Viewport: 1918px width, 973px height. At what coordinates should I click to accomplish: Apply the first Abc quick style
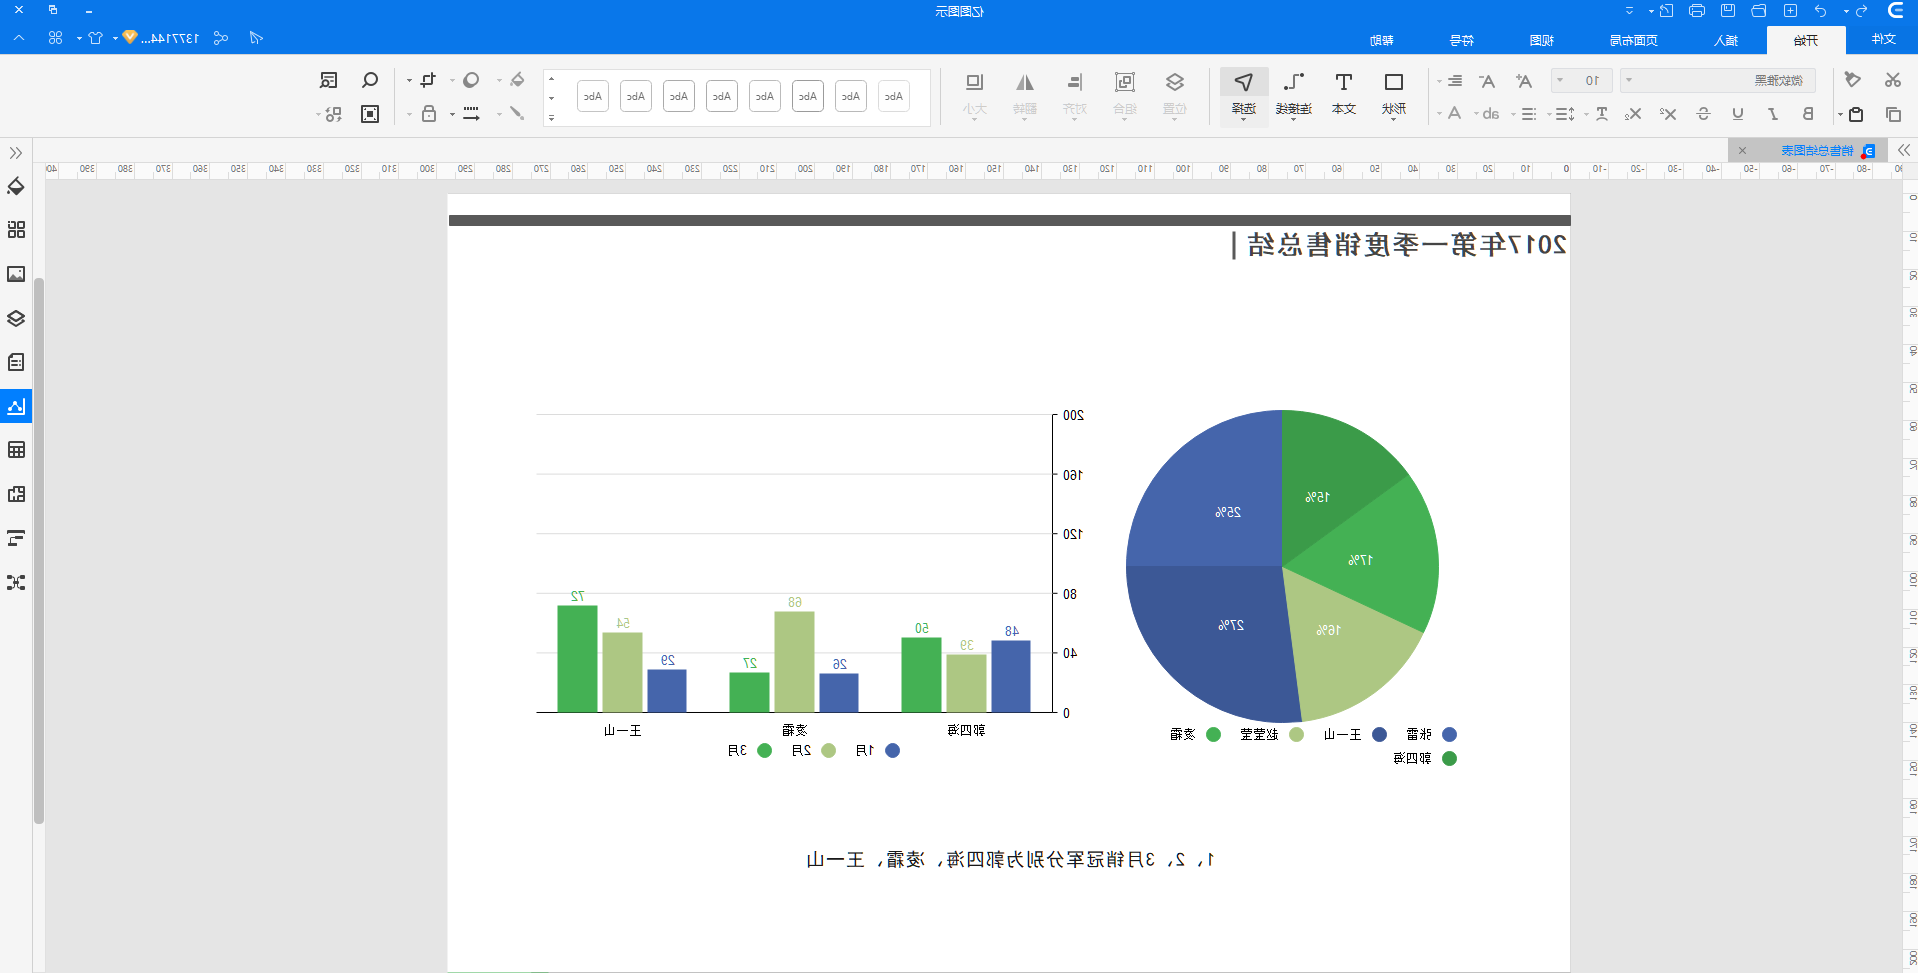[894, 96]
